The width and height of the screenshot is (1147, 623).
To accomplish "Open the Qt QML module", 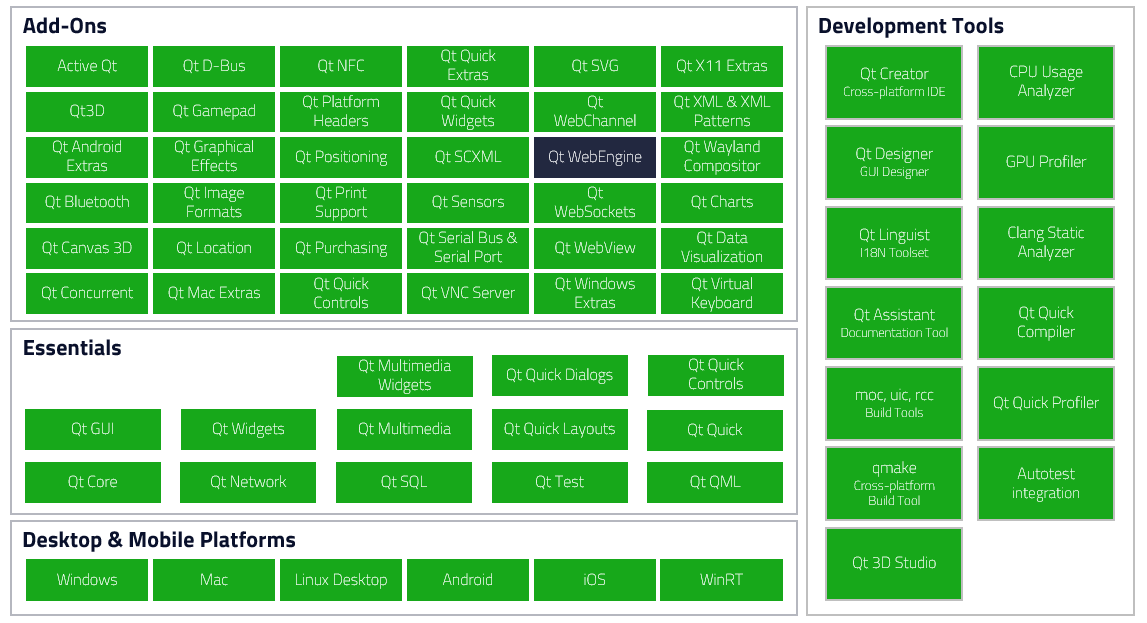I will 715,482.
